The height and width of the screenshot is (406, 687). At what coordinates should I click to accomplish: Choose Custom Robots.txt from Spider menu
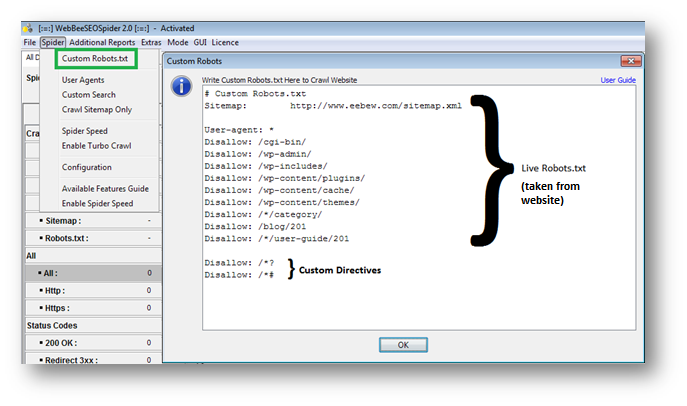click(96, 59)
